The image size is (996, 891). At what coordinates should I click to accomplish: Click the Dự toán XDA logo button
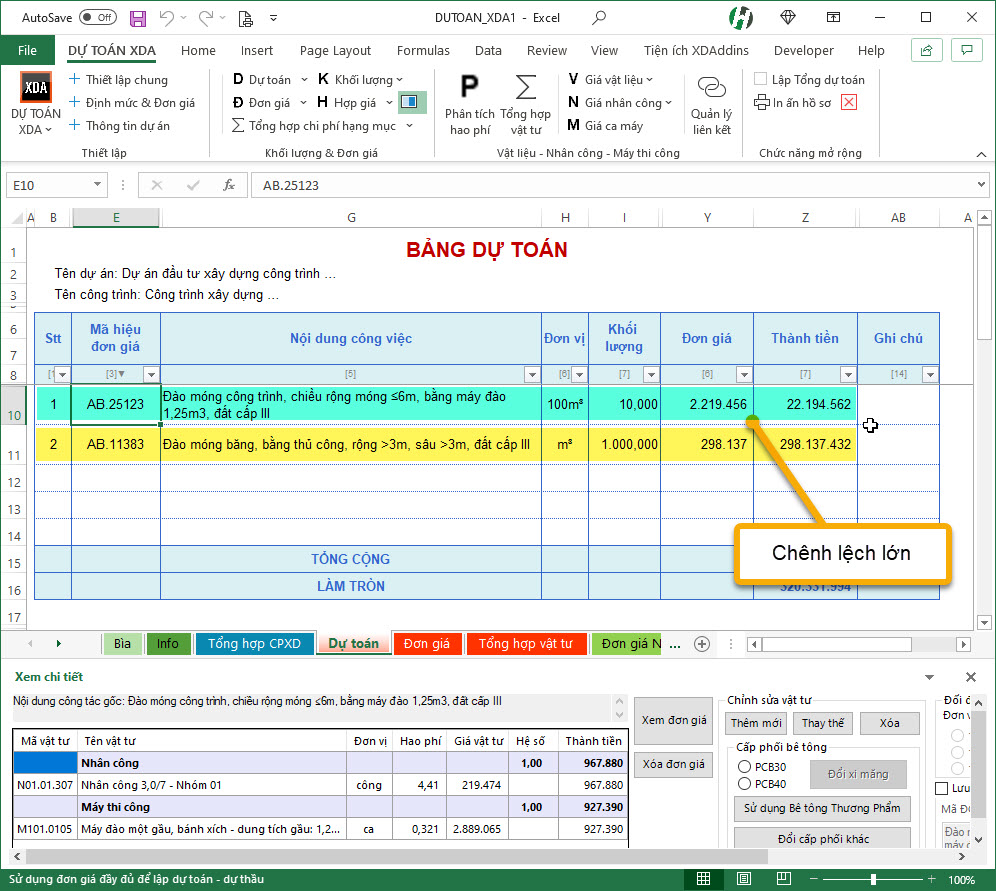(35, 89)
